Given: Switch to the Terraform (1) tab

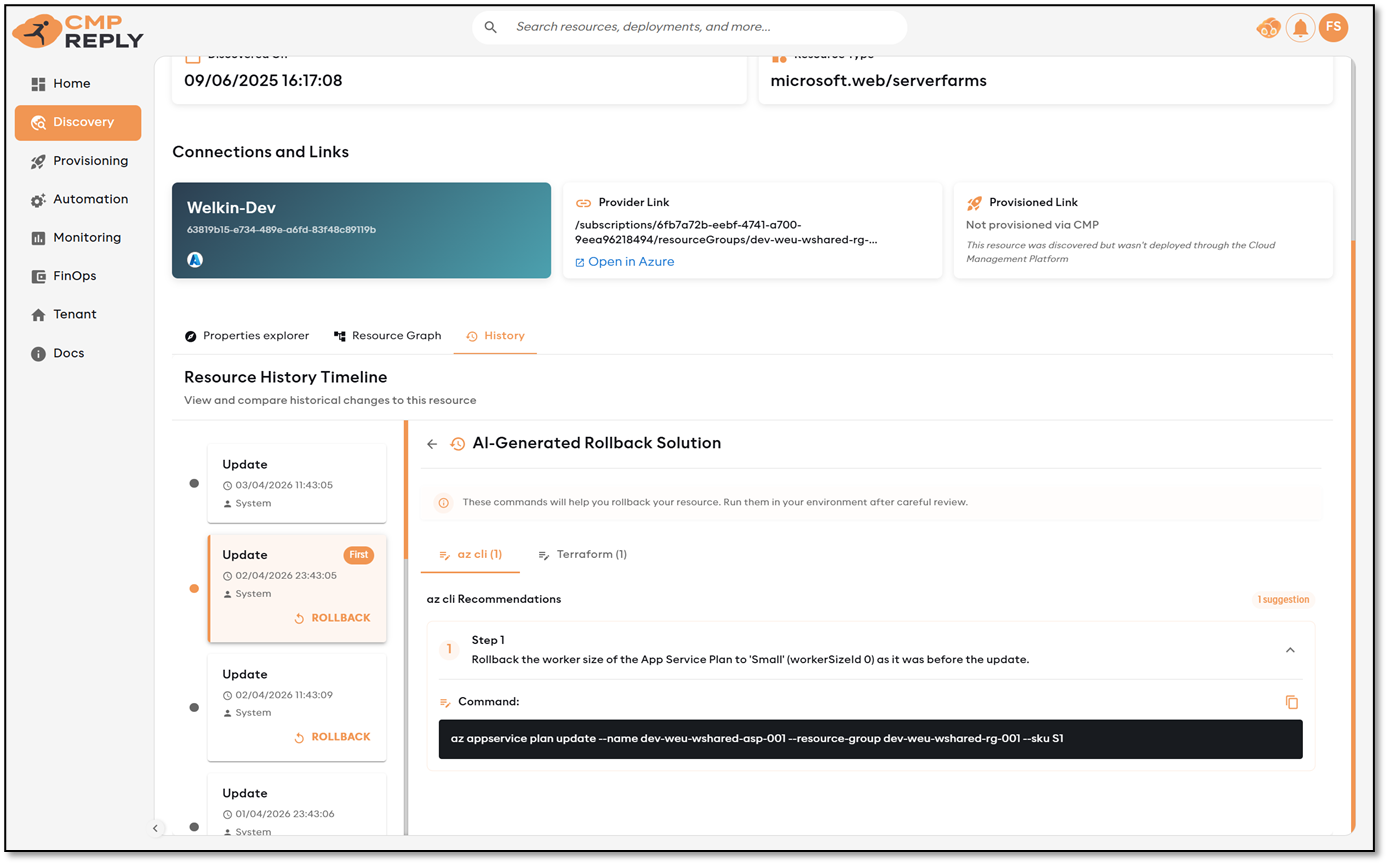Looking at the screenshot, I should click(x=582, y=554).
